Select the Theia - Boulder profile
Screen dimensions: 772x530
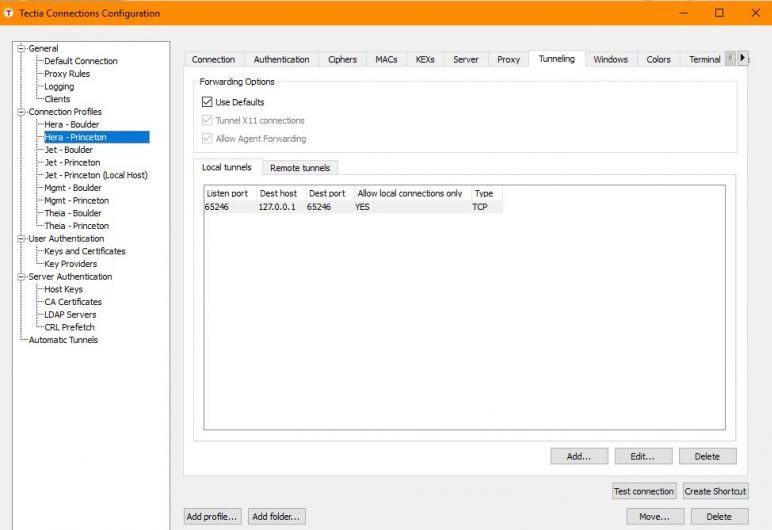coord(73,213)
